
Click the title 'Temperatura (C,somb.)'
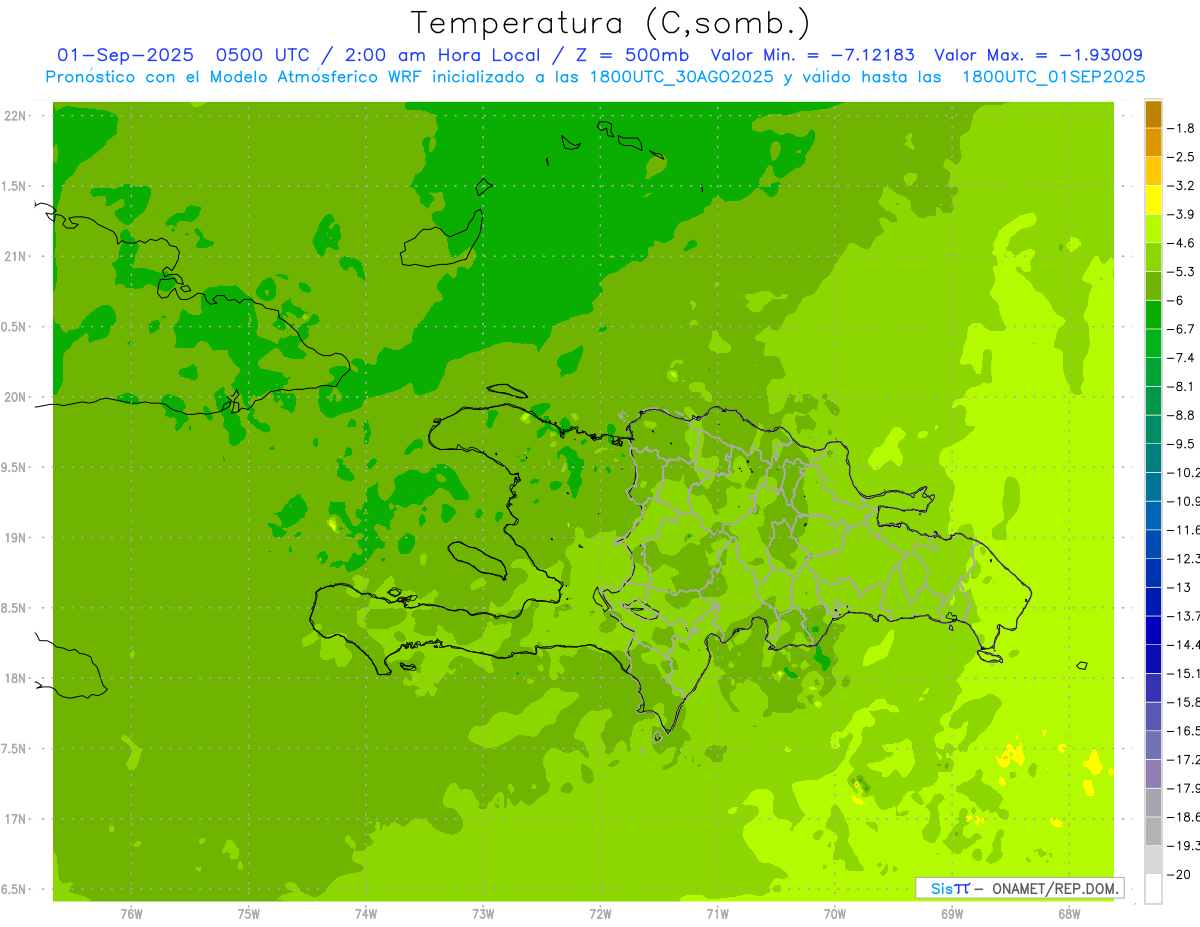[x=611, y=23]
